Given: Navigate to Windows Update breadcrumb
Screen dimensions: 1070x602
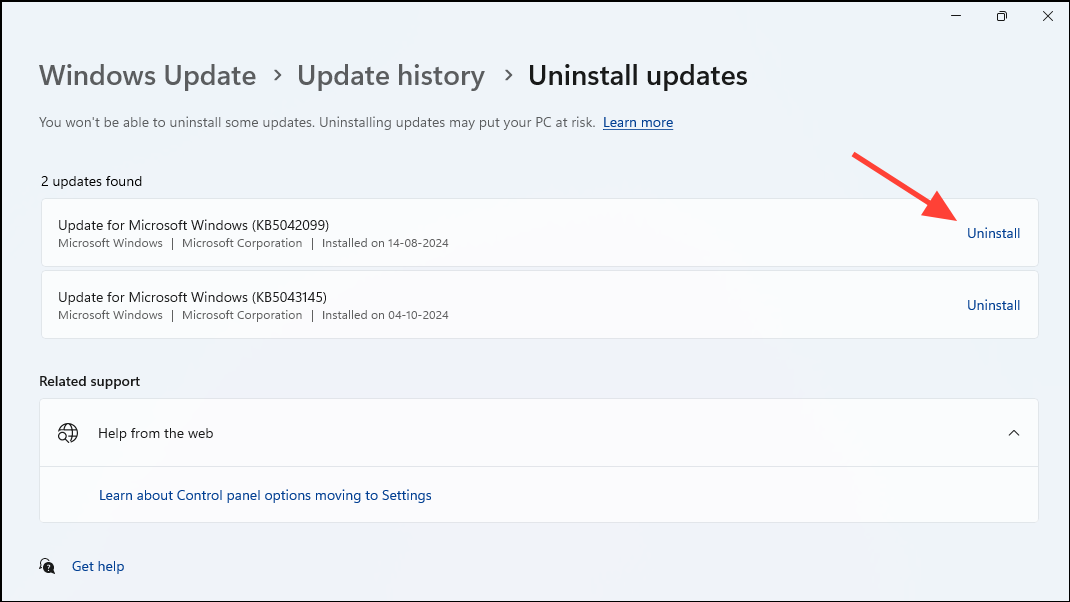Looking at the screenshot, I should coord(147,75).
